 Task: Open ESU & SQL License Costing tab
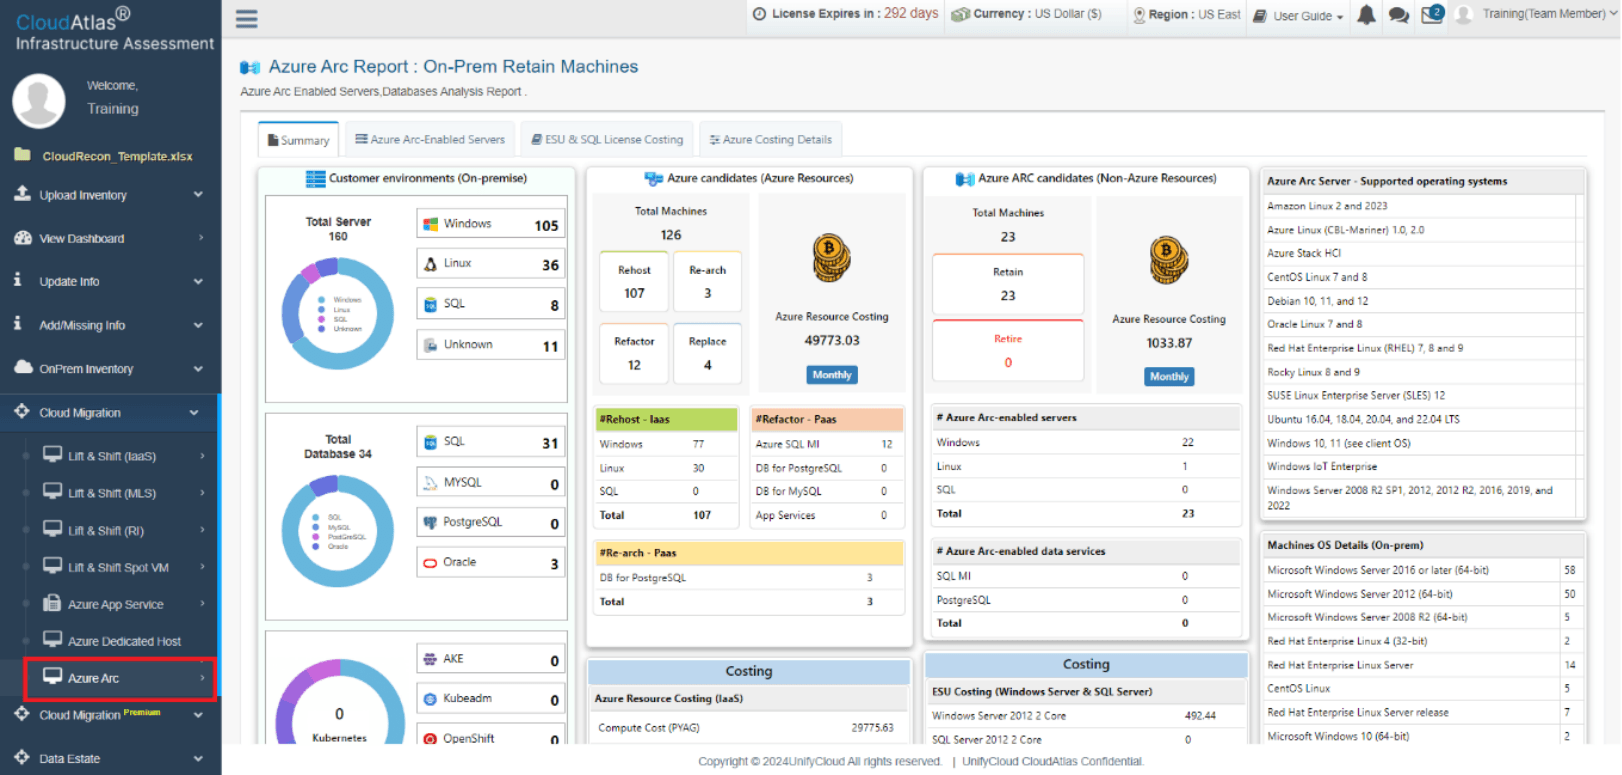pos(607,140)
